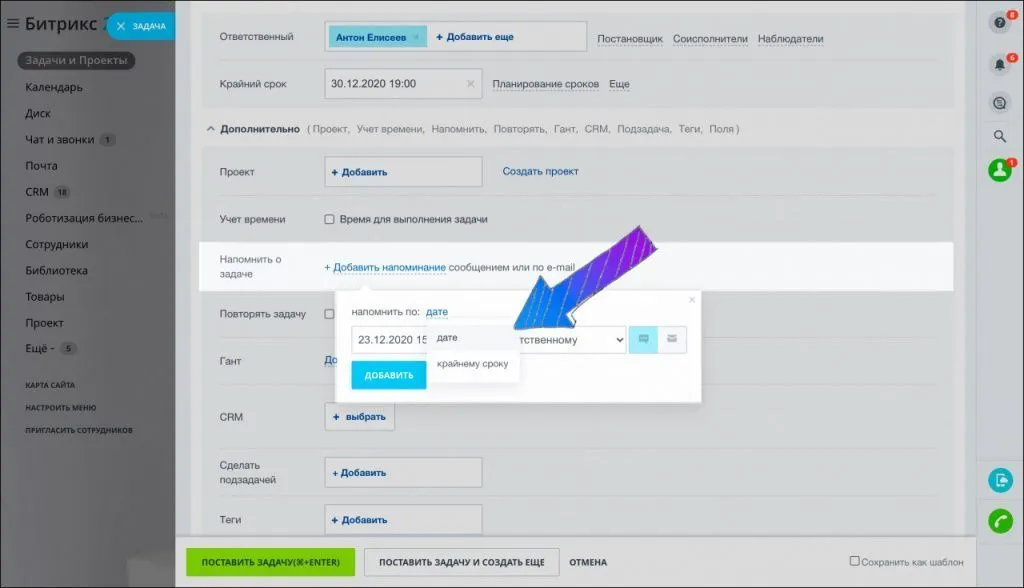The image size is (1024, 588).
Task: Select reminder by message icon
Action: tap(643, 340)
